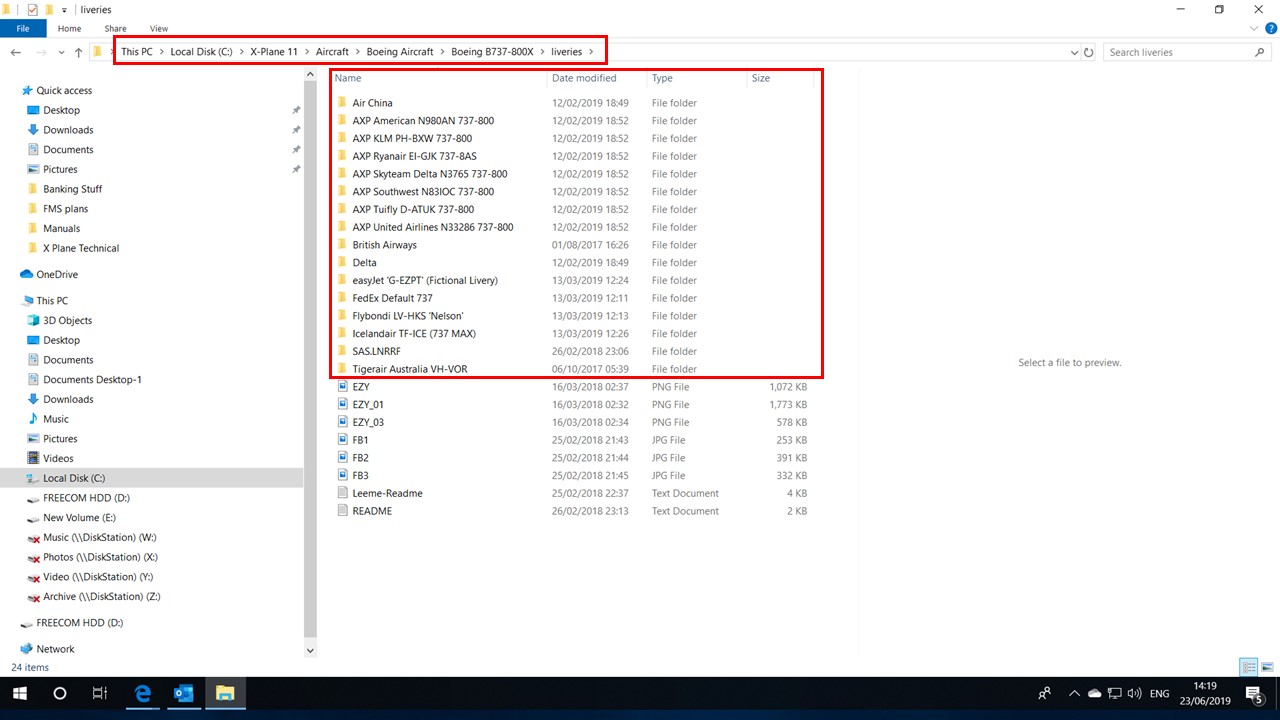Open the File menu tab
Screen dimensions: 1280x720
pos(23,29)
